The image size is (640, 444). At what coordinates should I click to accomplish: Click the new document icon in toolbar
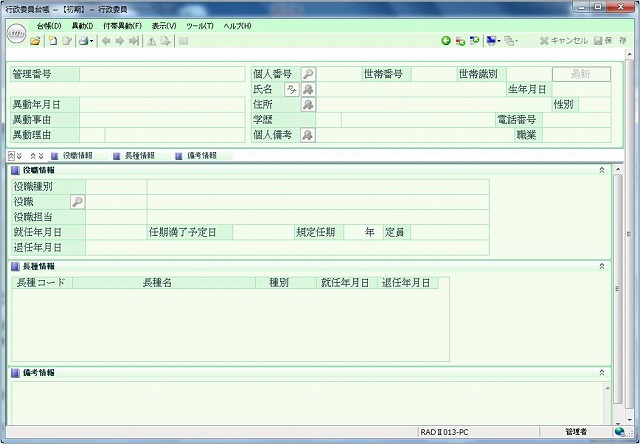pos(53,41)
